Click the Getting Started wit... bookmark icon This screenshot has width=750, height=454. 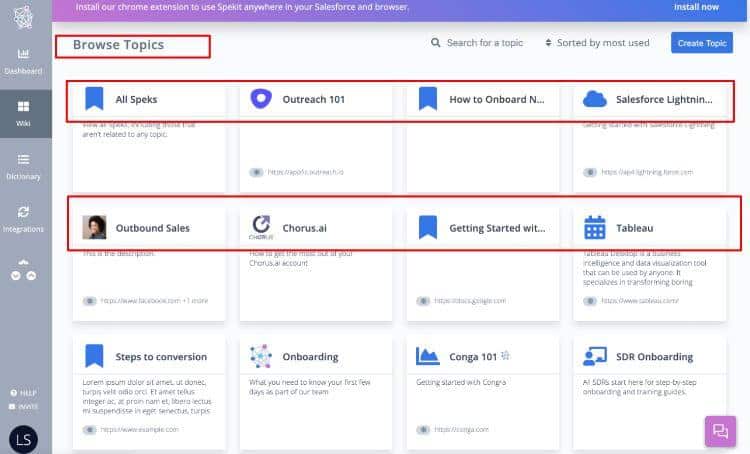(428, 227)
